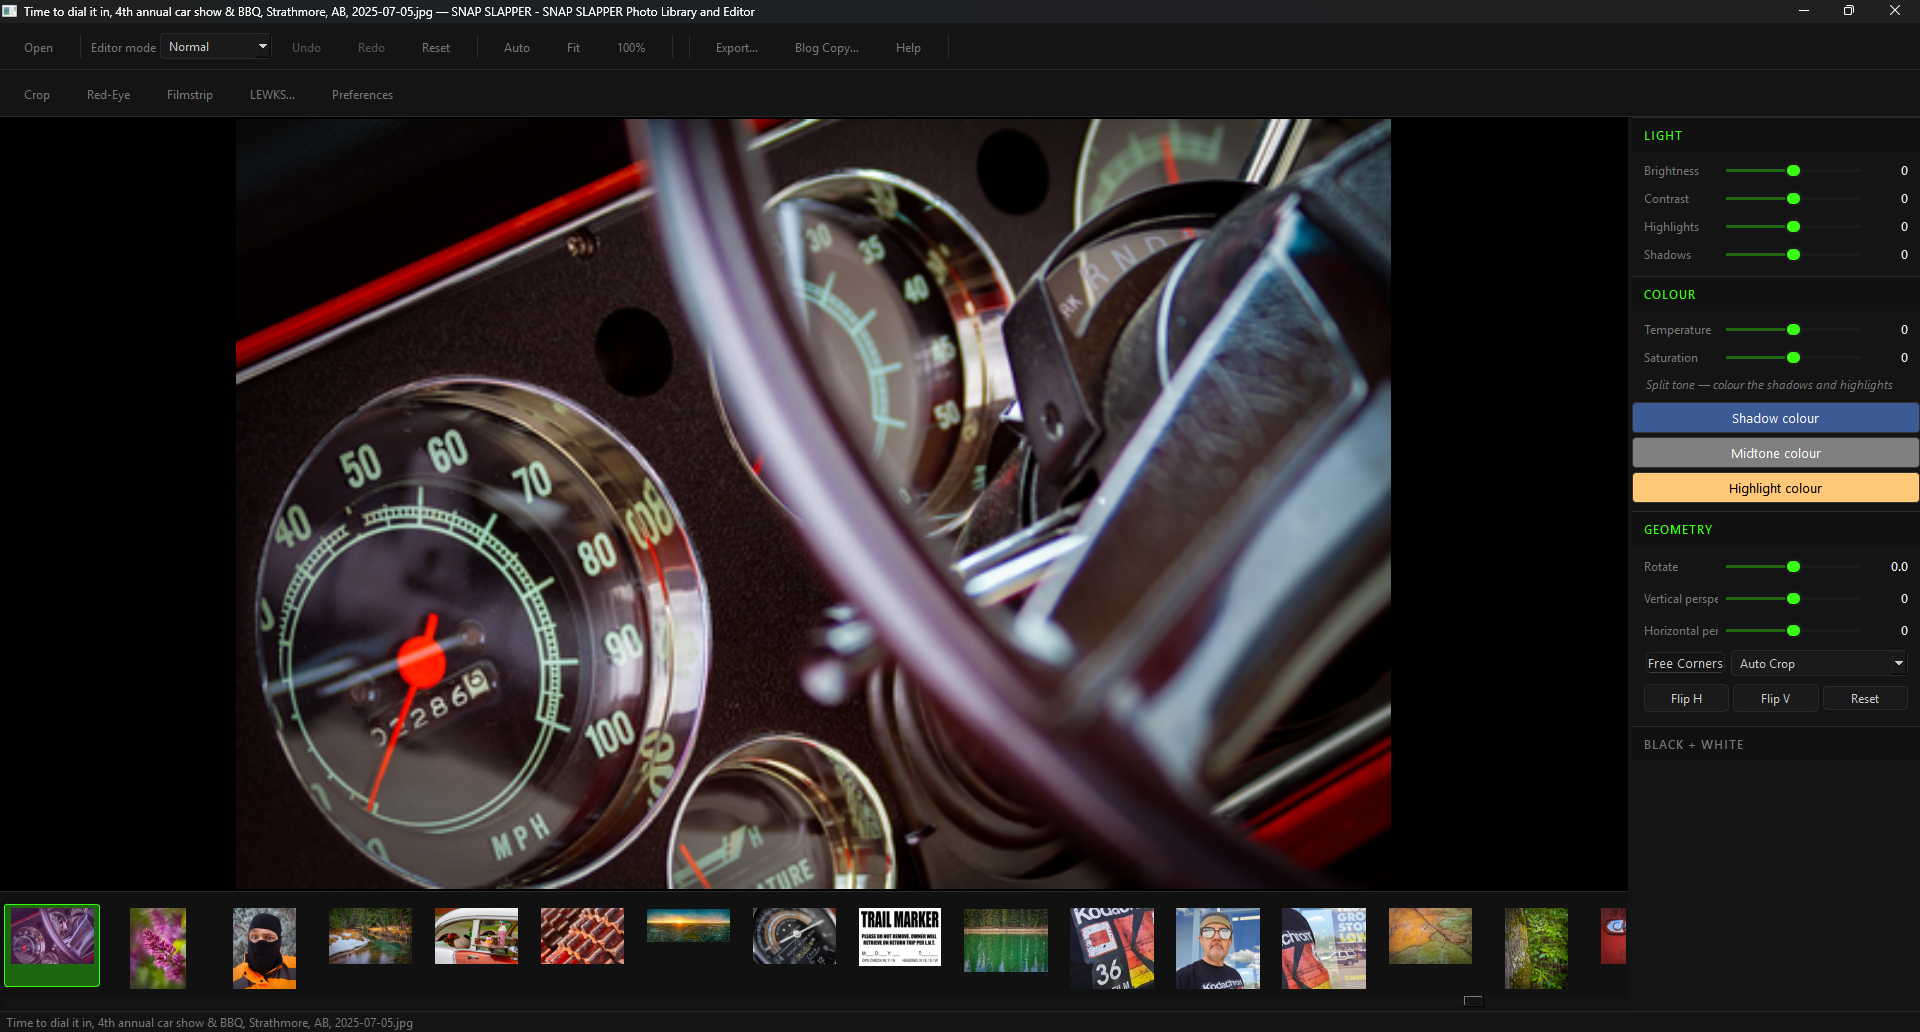This screenshot has height=1032, width=1920.
Task: Pick the Shadow colour swatch
Action: [1775, 418]
